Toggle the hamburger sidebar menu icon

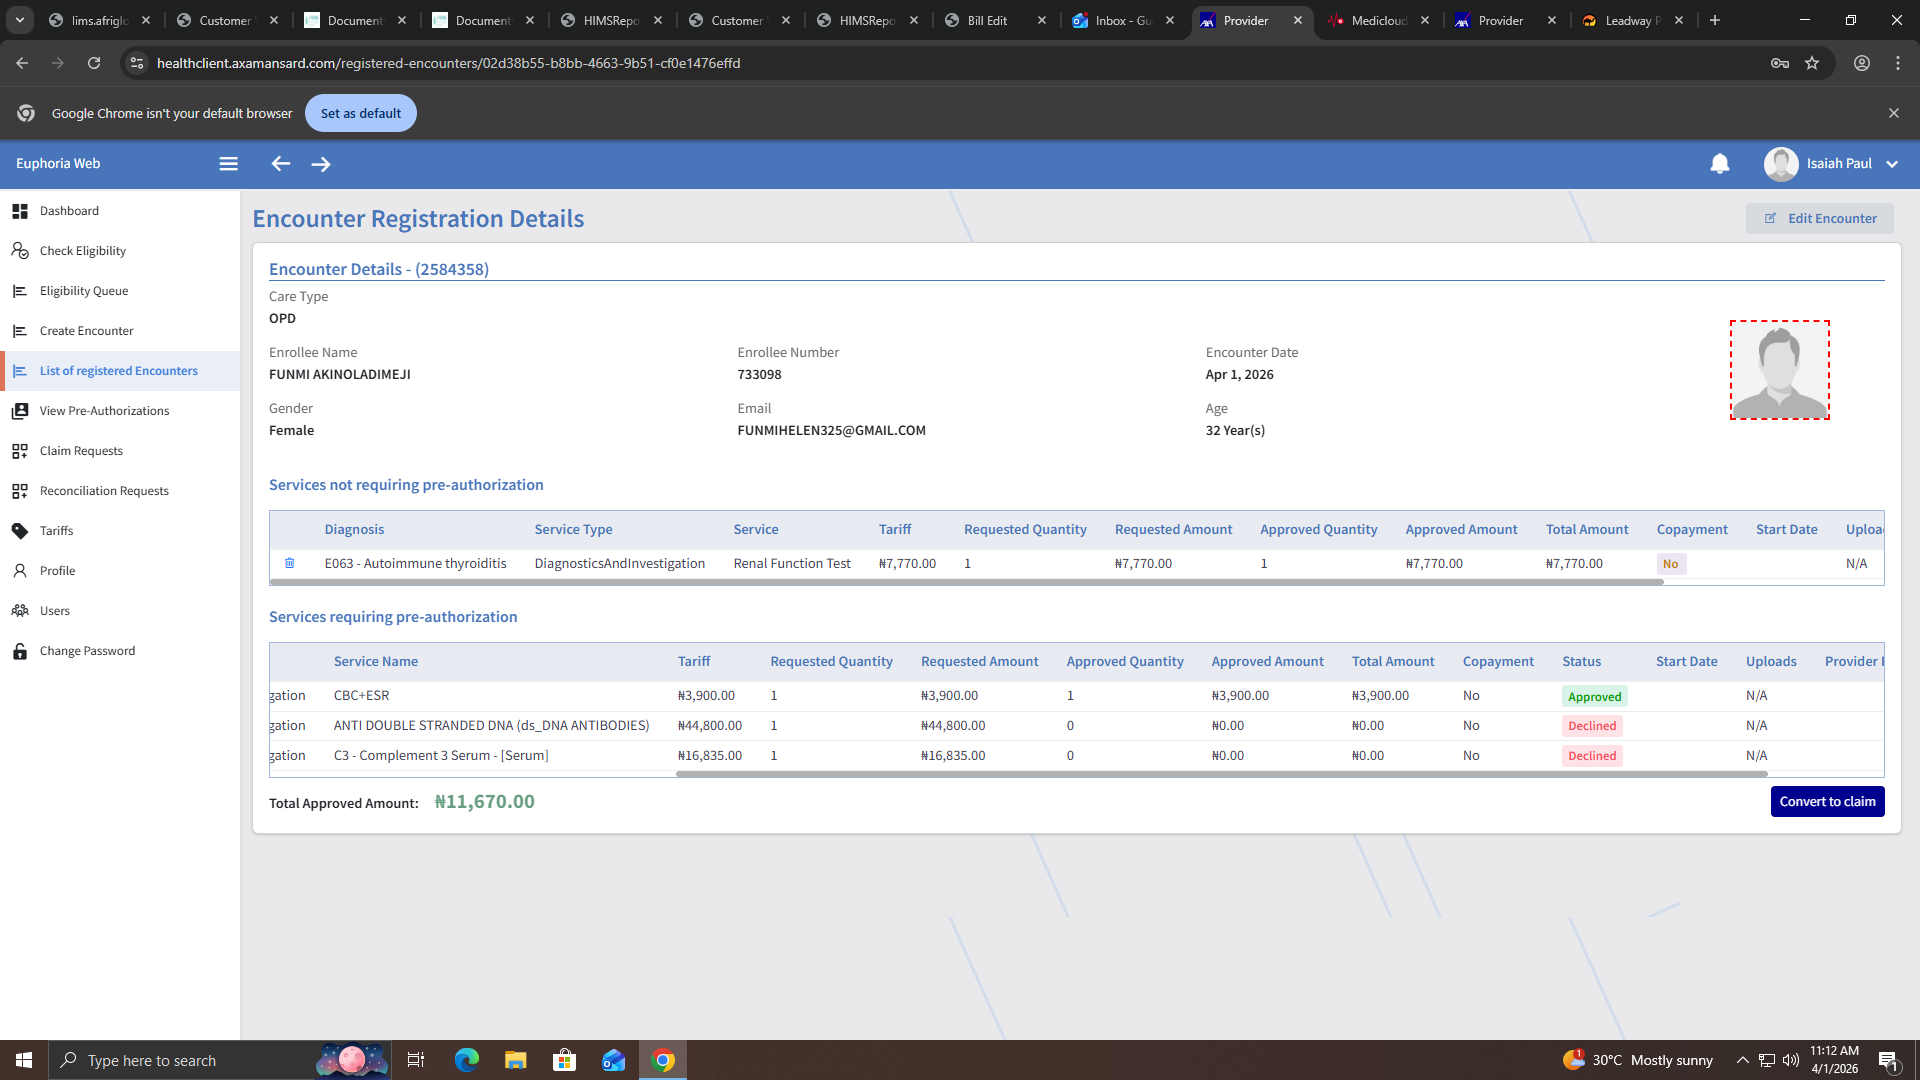pyautogui.click(x=228, y=164)
